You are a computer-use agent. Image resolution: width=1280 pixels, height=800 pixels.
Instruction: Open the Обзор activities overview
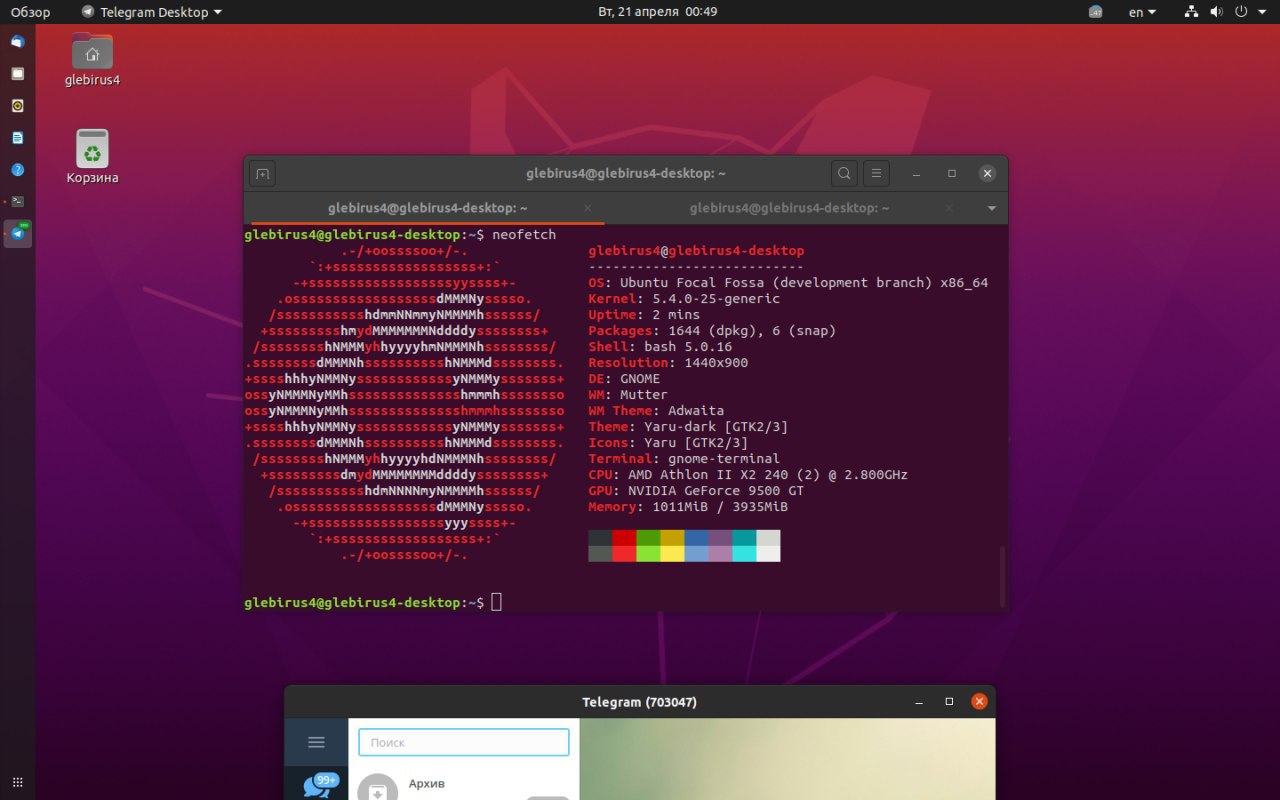coord(31,12)
